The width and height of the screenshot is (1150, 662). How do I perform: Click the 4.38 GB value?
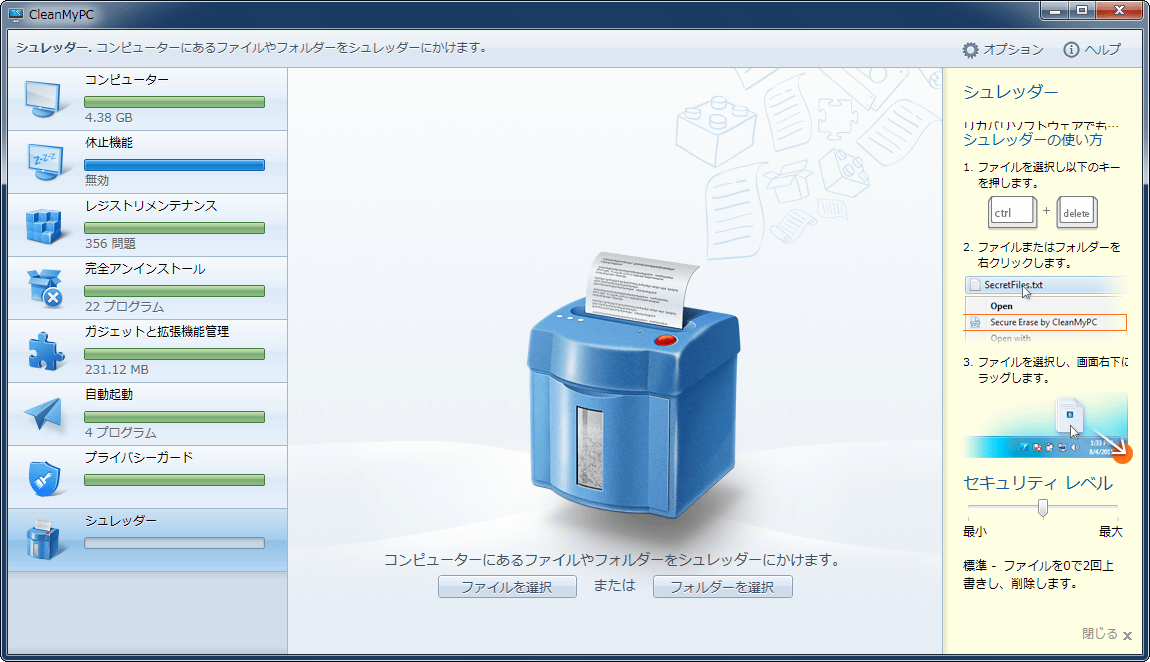[109, 117]
